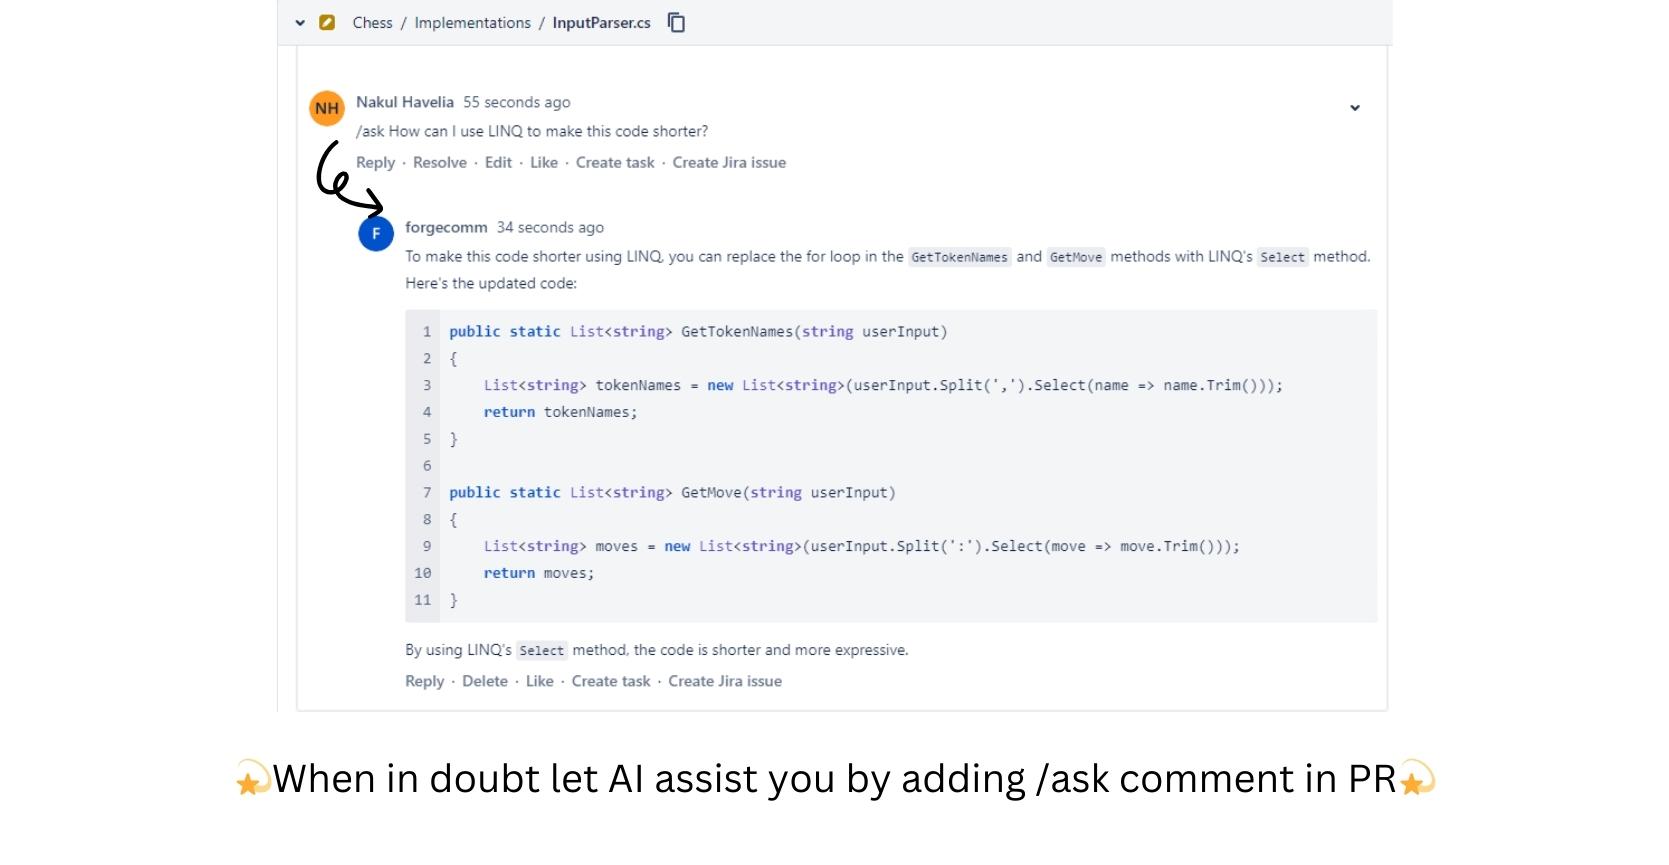The height and width of the screenshot is (865, 1669).
Task: Create Jira issue from forgecomm comment
Action: tap(725, 681)
